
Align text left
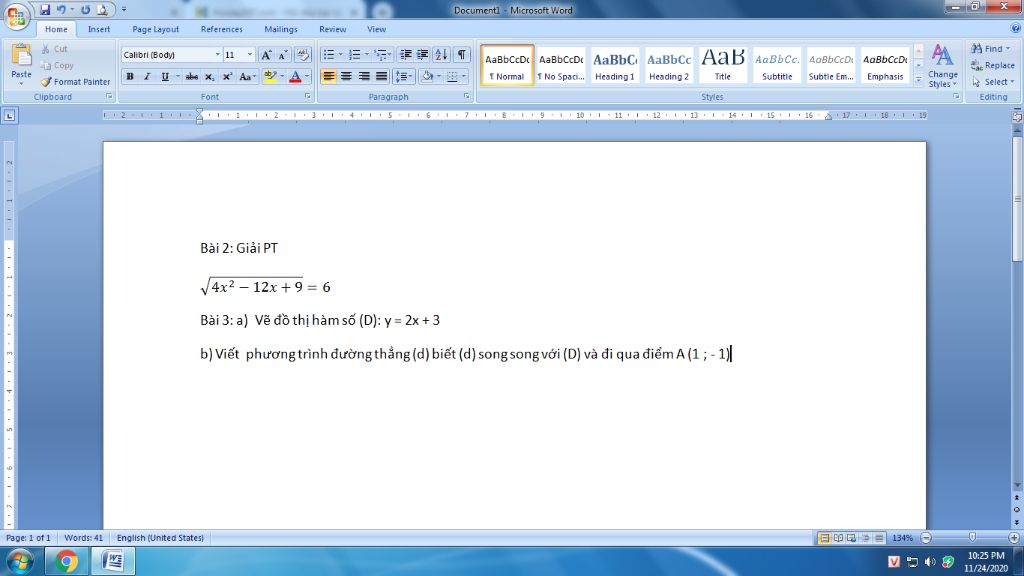click(x=328, y=76)
